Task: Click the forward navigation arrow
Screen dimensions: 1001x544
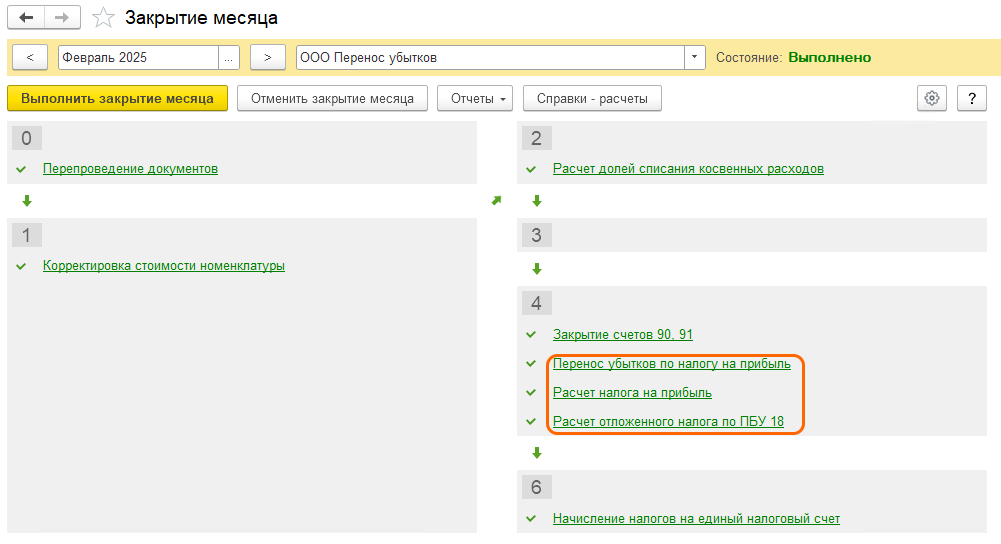Action: [x=61, y=18]
